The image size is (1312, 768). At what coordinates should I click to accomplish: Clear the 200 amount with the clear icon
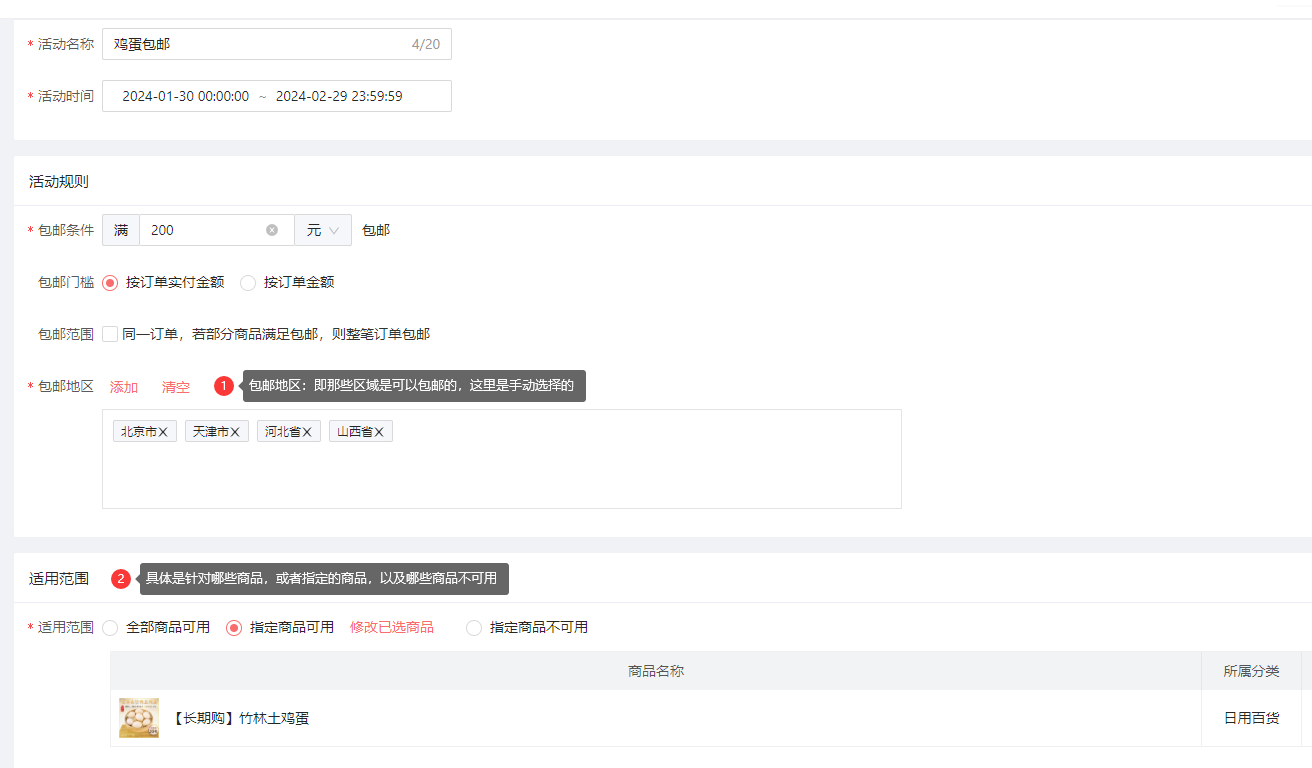coord(272,230)
